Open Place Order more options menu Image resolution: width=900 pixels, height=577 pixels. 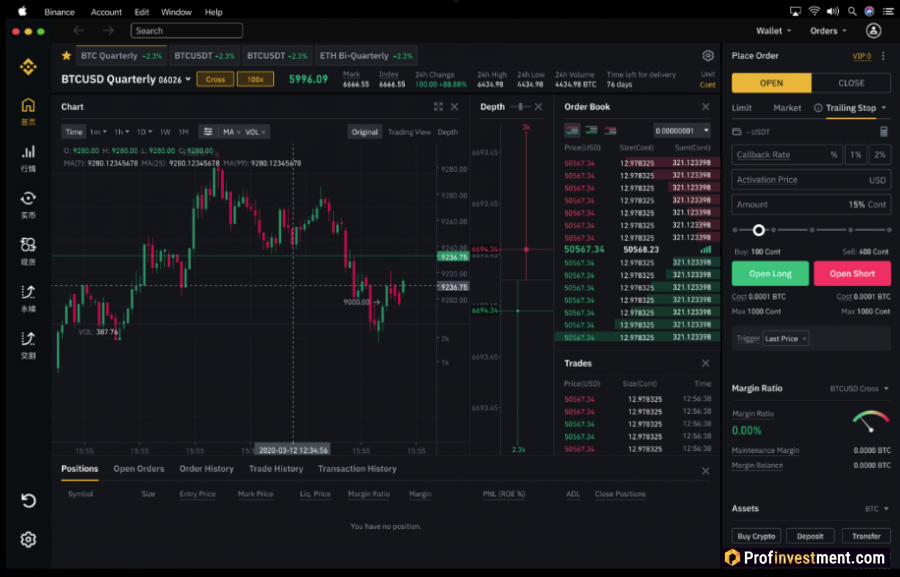coord(883,56)
